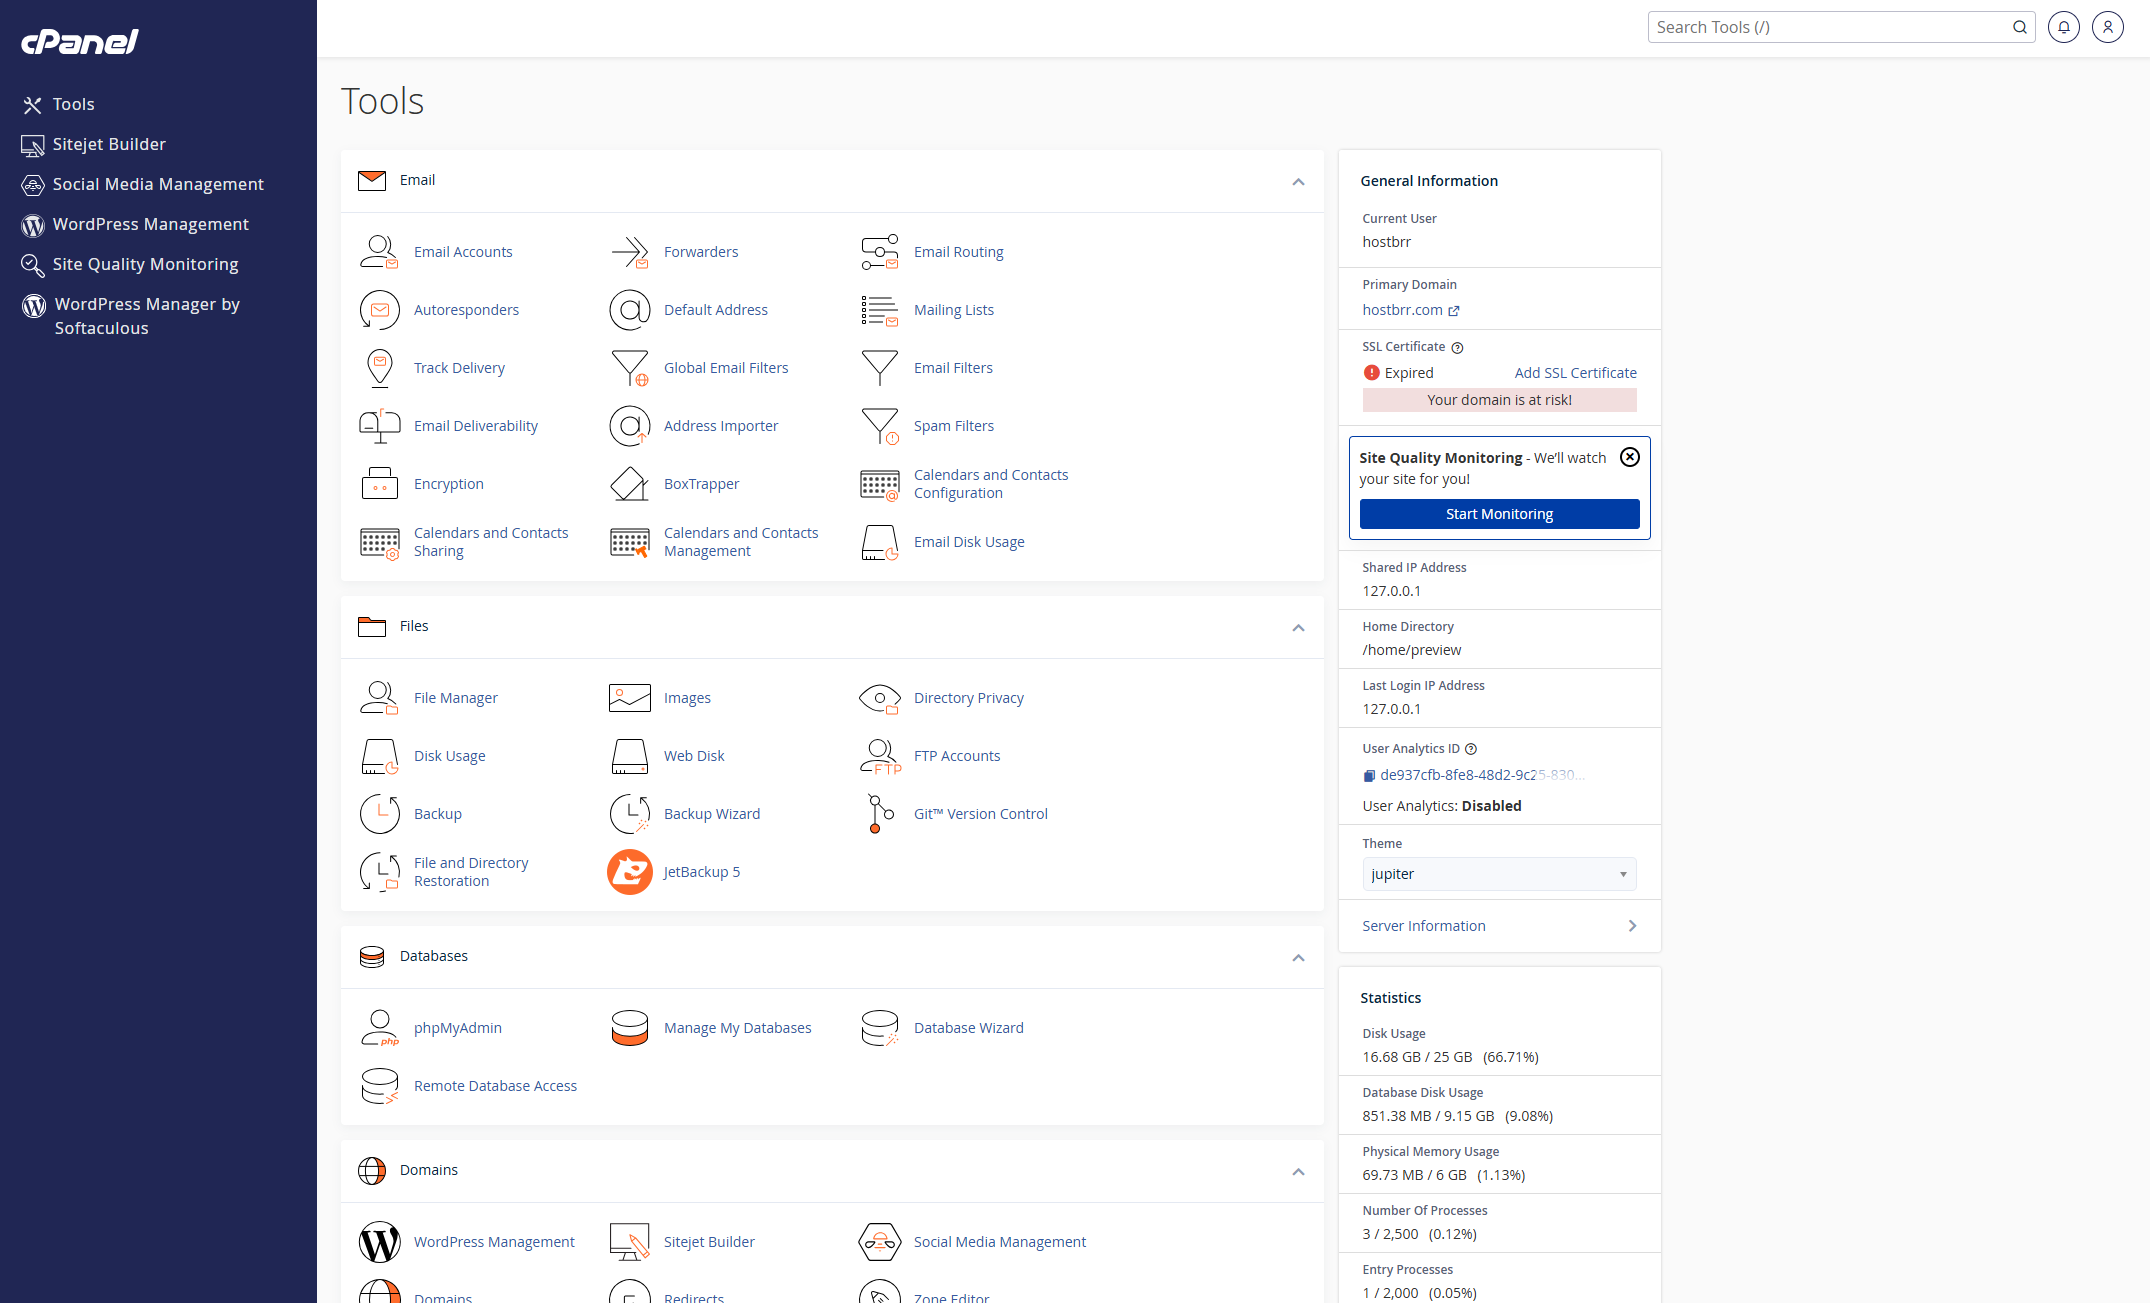Image resolution: width=2150 pixels, height=1303 pixels.
Task: Click the Web Disk icon
Action: click(629, 756)
